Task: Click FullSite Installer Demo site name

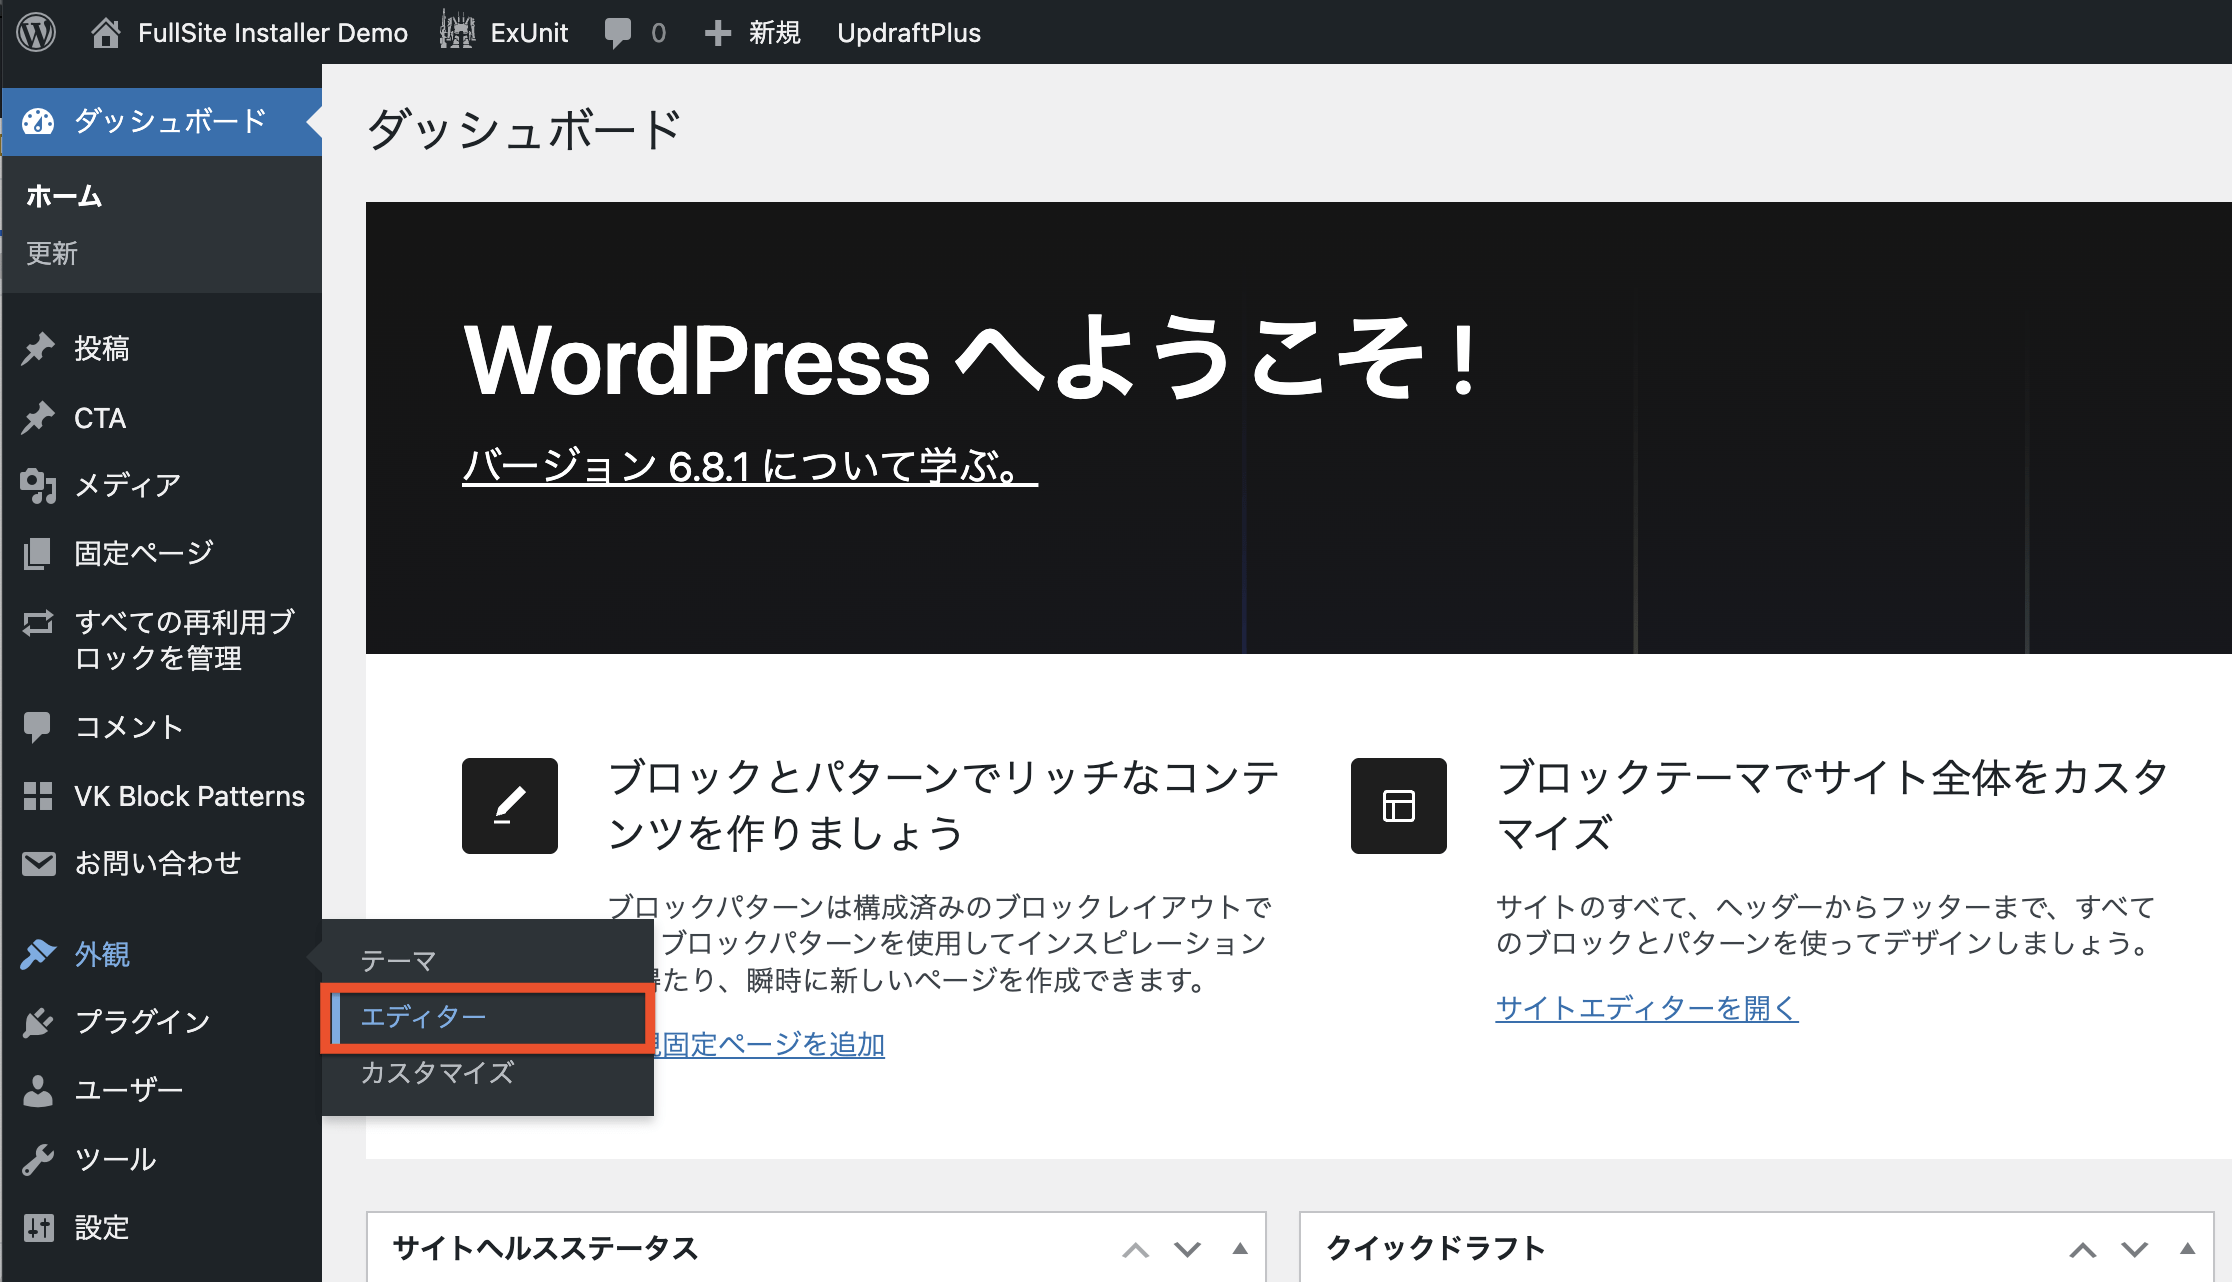Action: [x=273, y=33]
